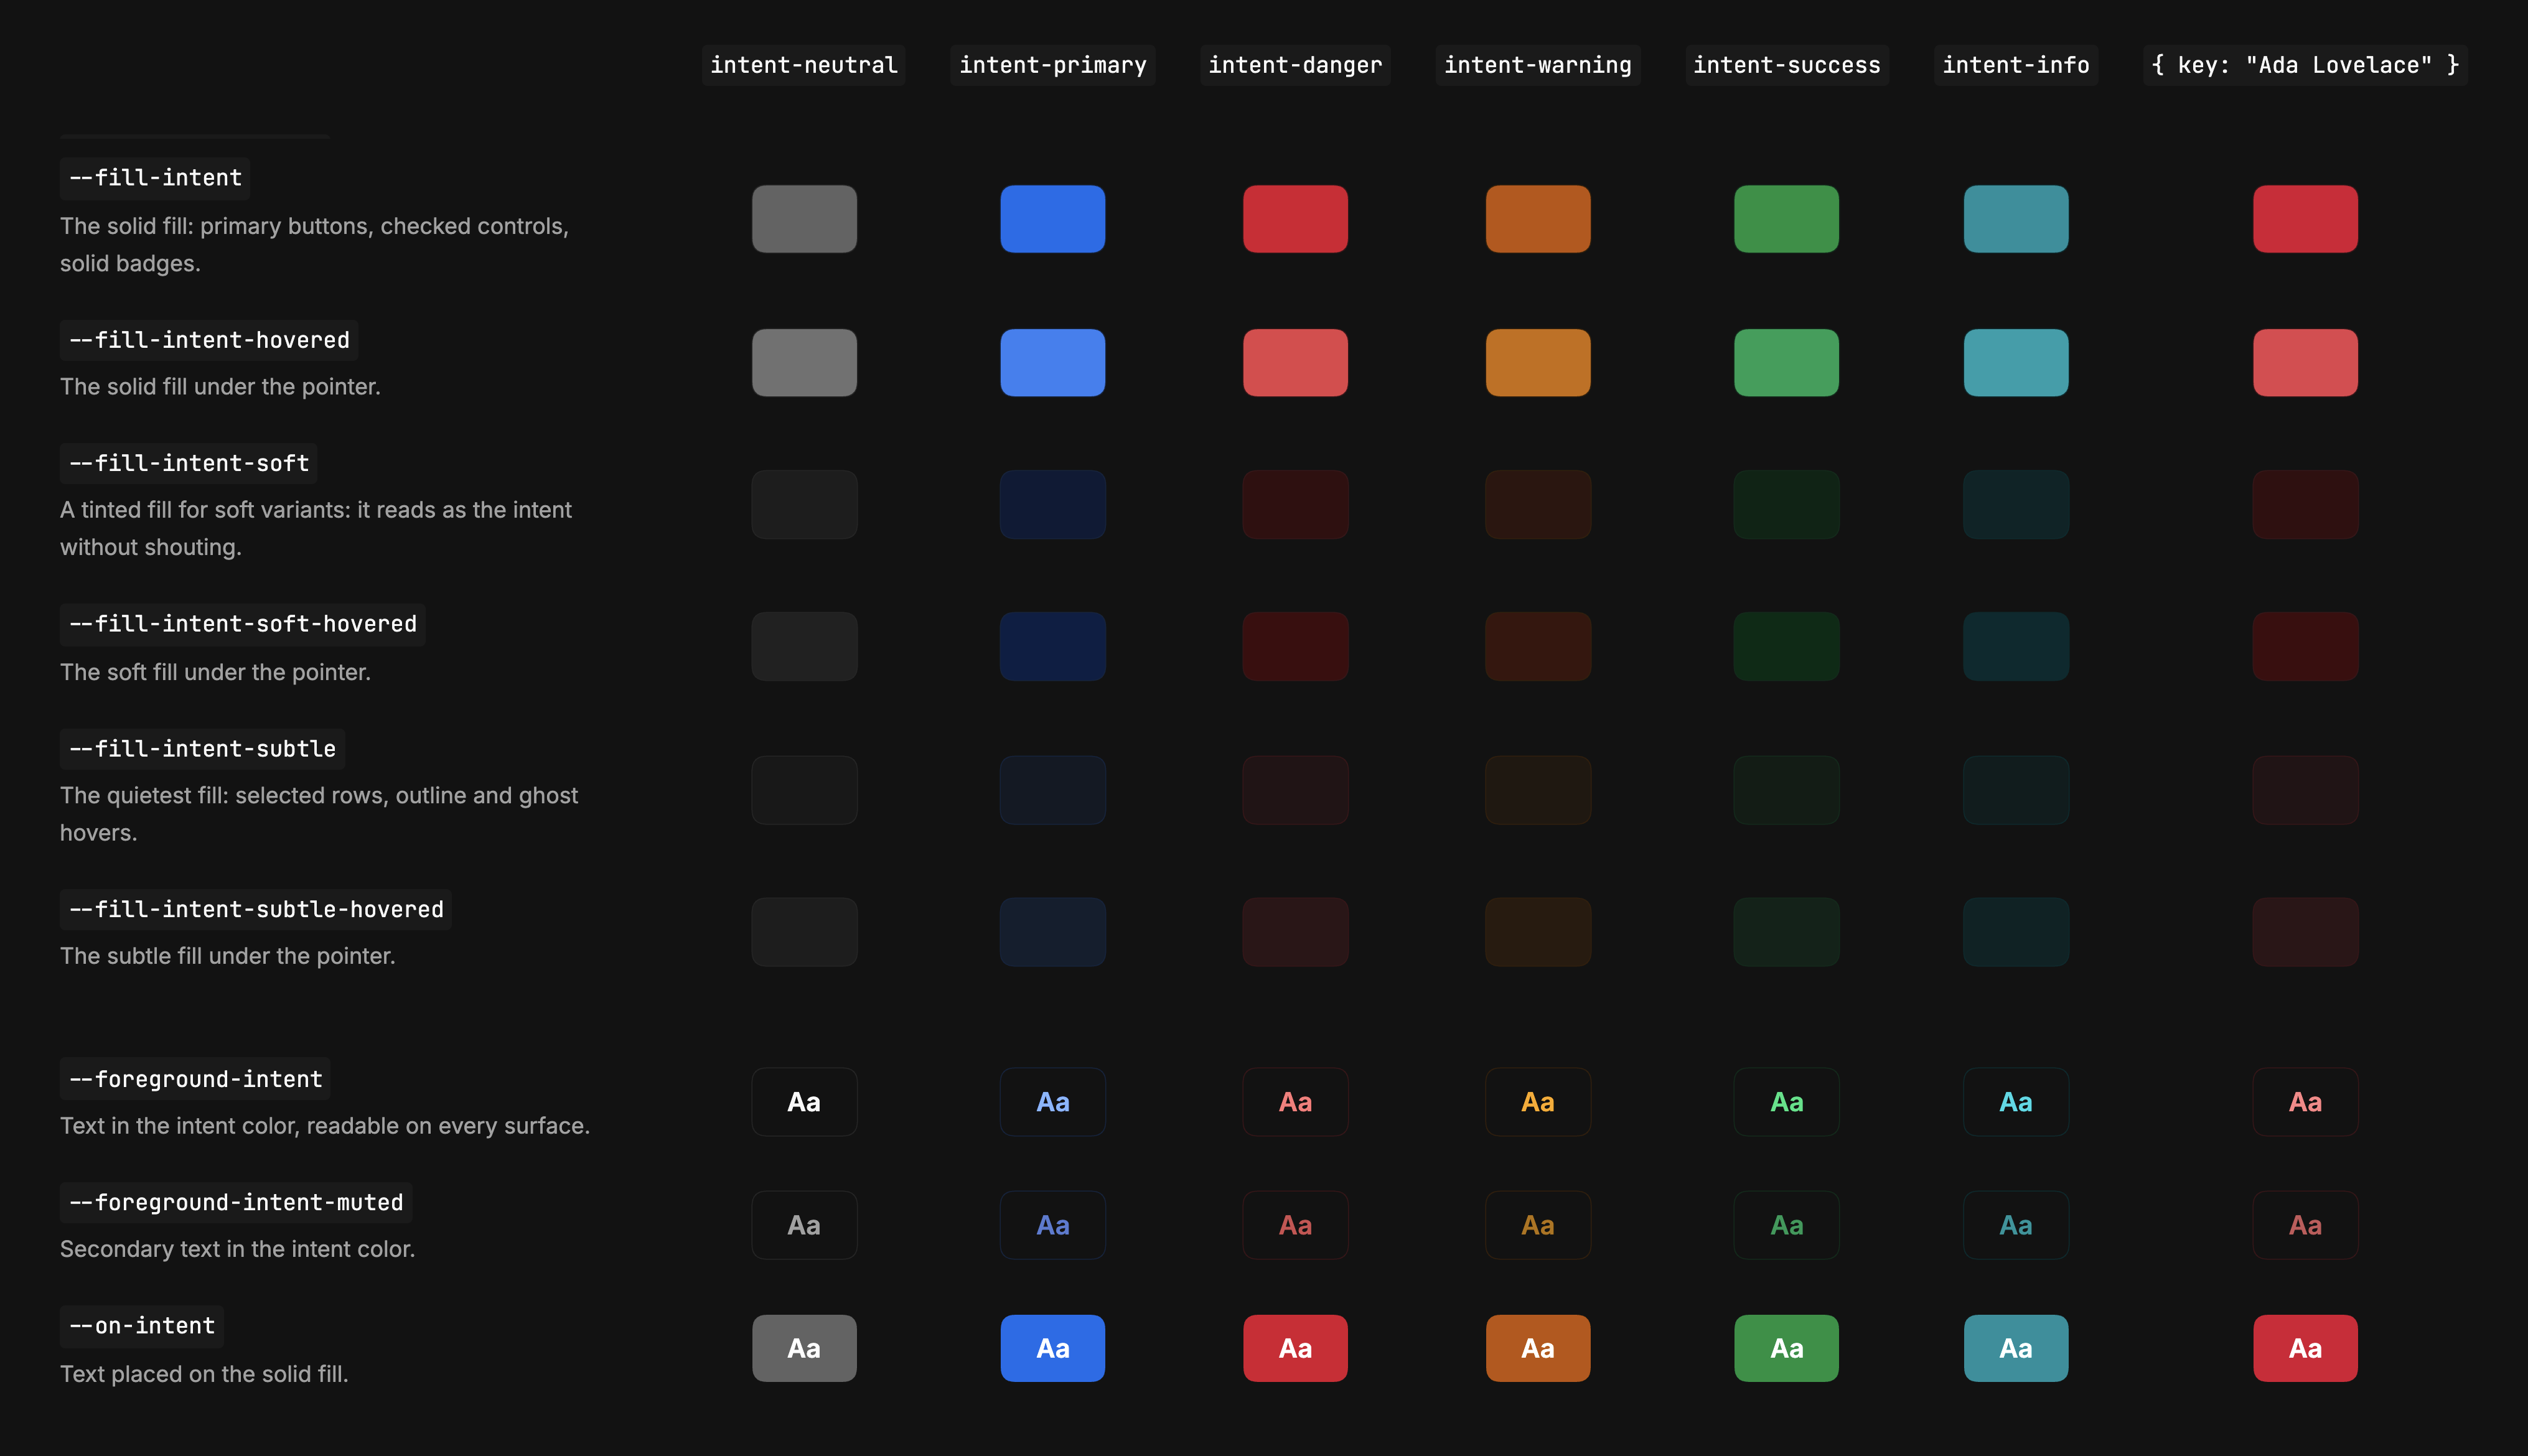Choose the --fill-intent-hovered swatch under intent-neutral
Image resolution: width=2528 pixels, height=1456 pixels.
[x=804, y=363]
